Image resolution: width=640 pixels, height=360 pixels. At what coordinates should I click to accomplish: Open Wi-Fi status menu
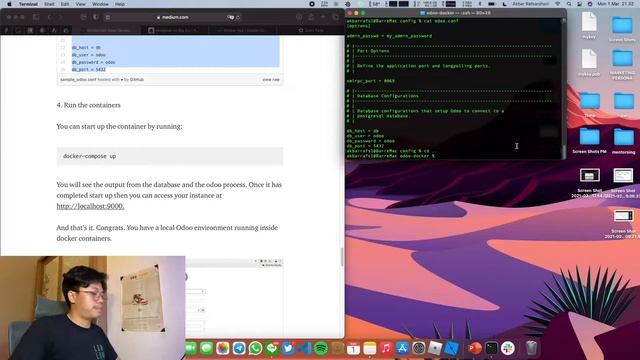pyautogui.click(x=558, y=4)
